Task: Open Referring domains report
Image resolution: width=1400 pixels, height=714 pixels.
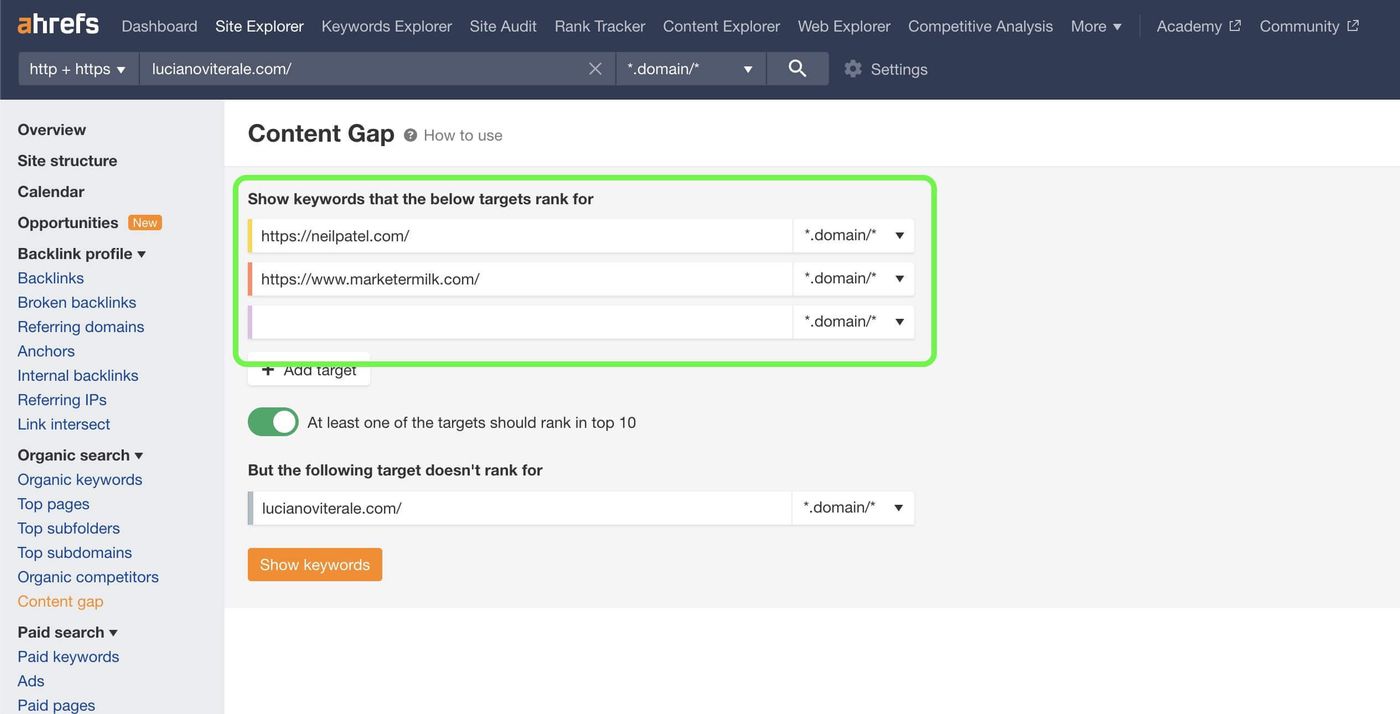Action: [81, 327]
